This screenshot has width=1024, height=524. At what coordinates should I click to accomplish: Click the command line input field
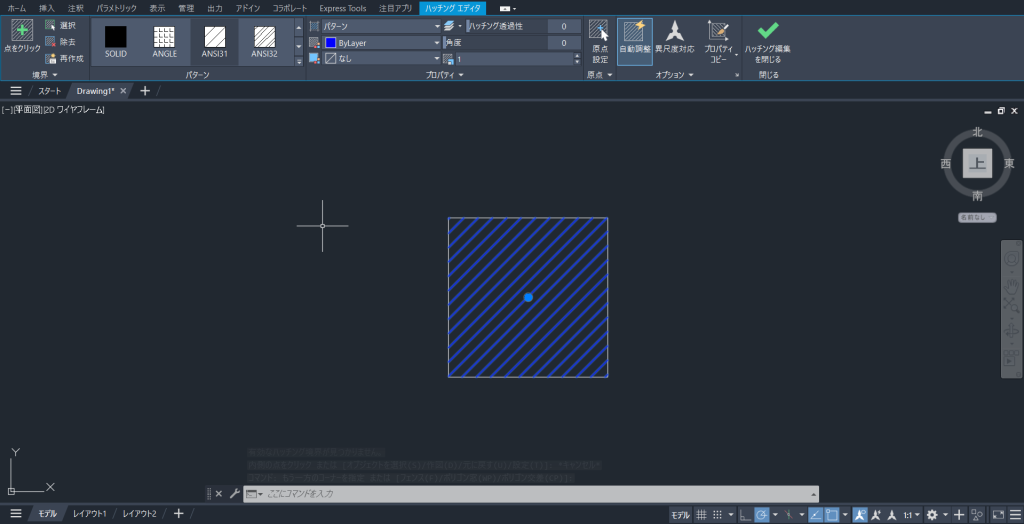point(530,493)
